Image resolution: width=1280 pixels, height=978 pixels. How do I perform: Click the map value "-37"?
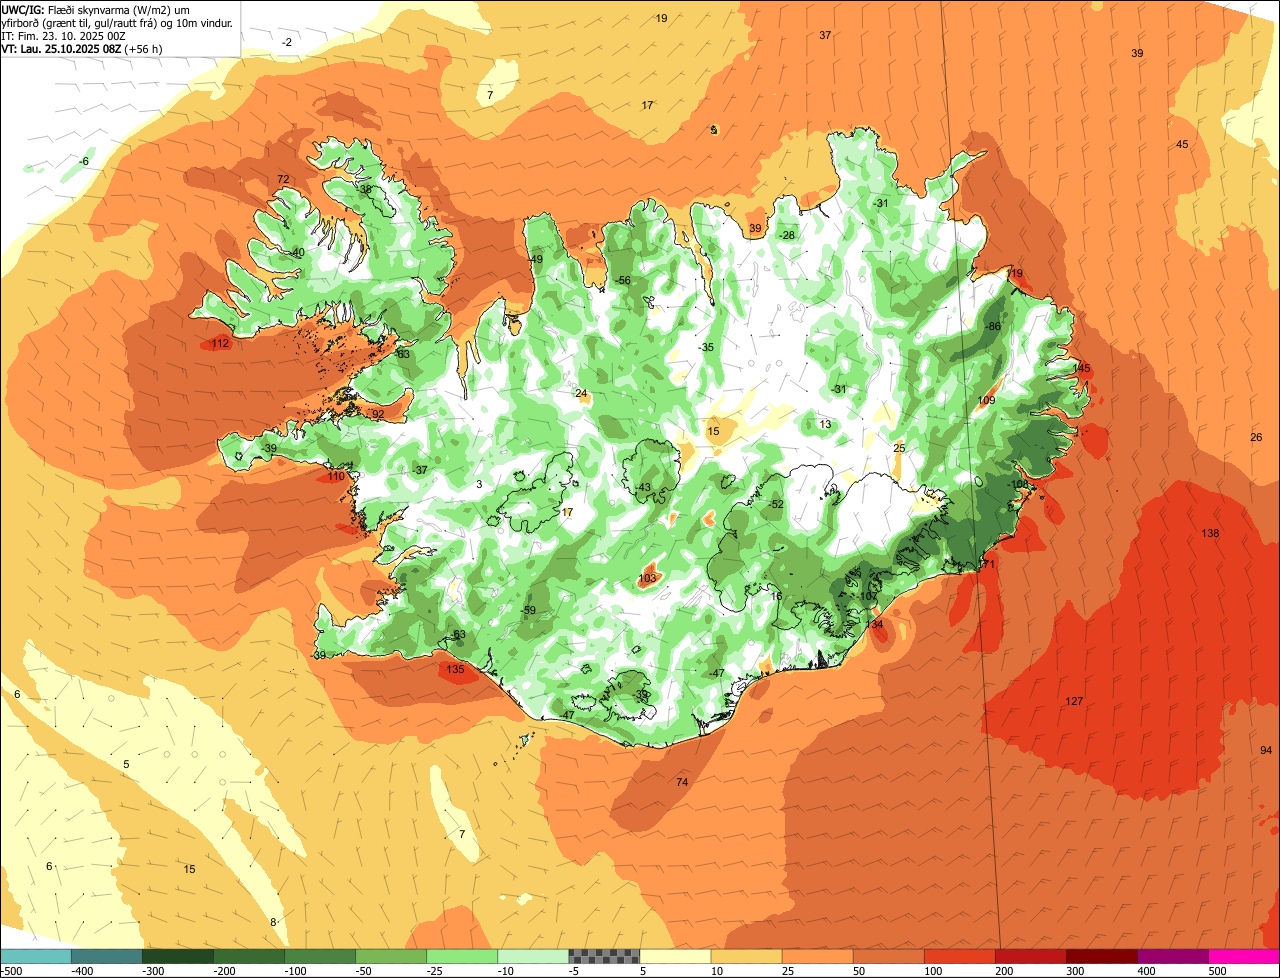pyautogui.click(x=420, y=470)
